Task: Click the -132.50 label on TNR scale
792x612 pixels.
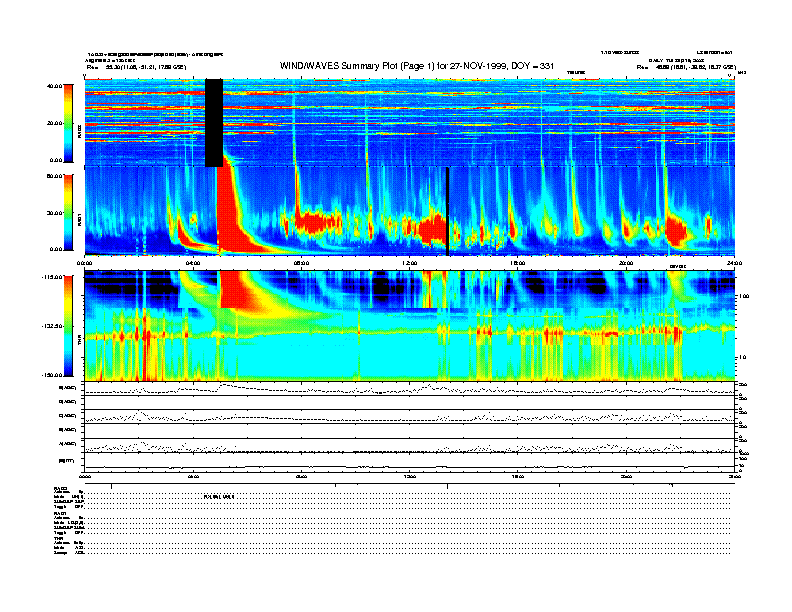Action: (x=53, y=326)
